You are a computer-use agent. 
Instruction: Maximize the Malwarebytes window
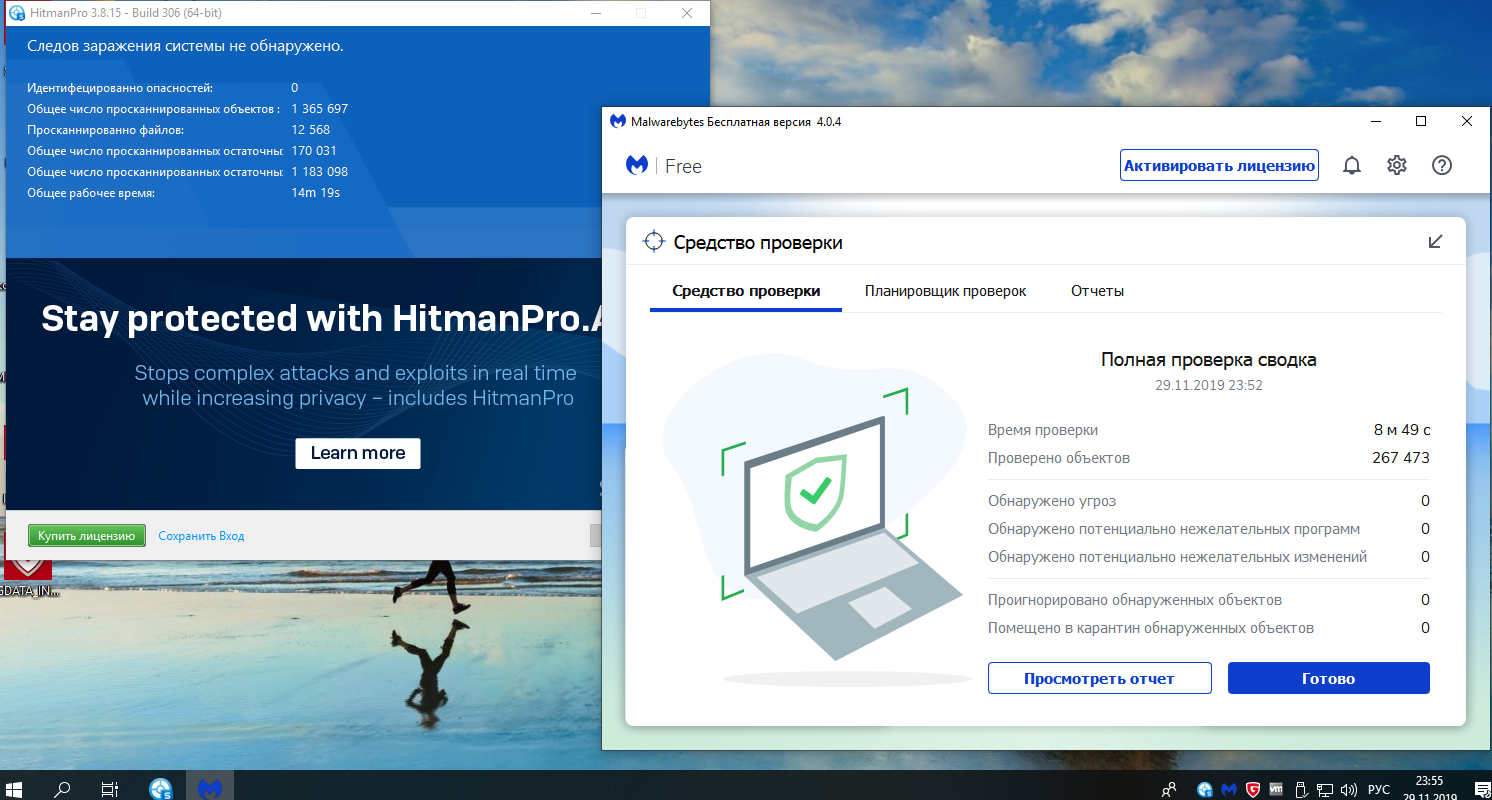[x=1421, y=122]
